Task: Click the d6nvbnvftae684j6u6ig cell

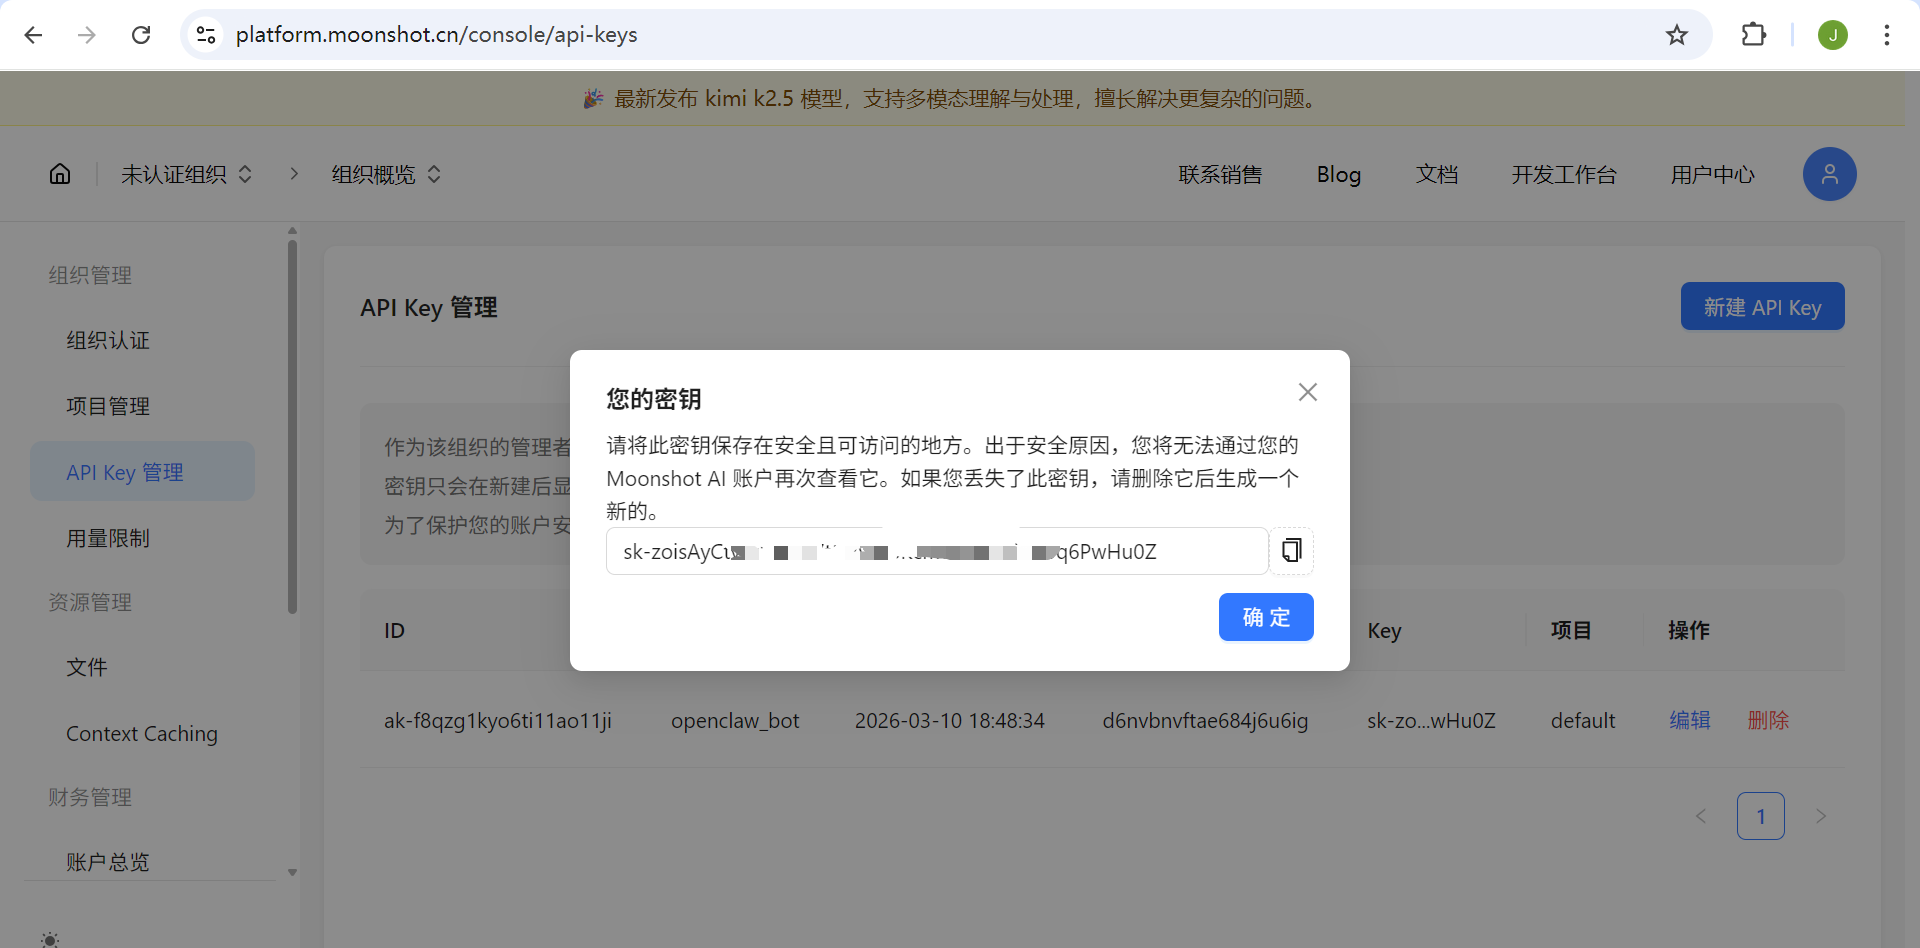Action: (x=1205, y=720)
